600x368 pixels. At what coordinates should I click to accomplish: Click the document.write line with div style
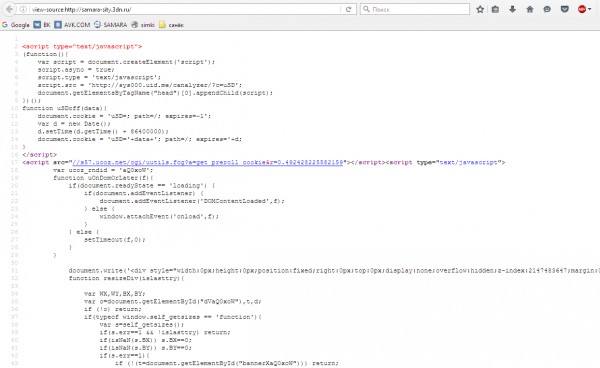coord(334,270)
